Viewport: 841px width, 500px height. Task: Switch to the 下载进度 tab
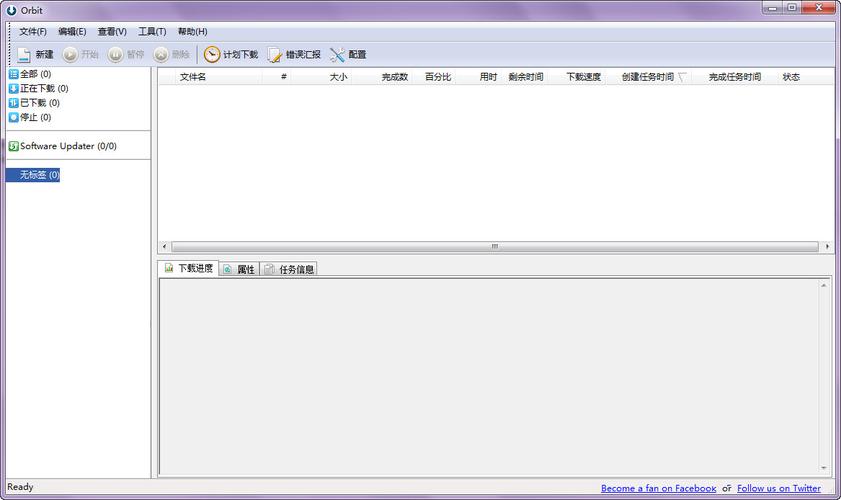click(188, 268)
